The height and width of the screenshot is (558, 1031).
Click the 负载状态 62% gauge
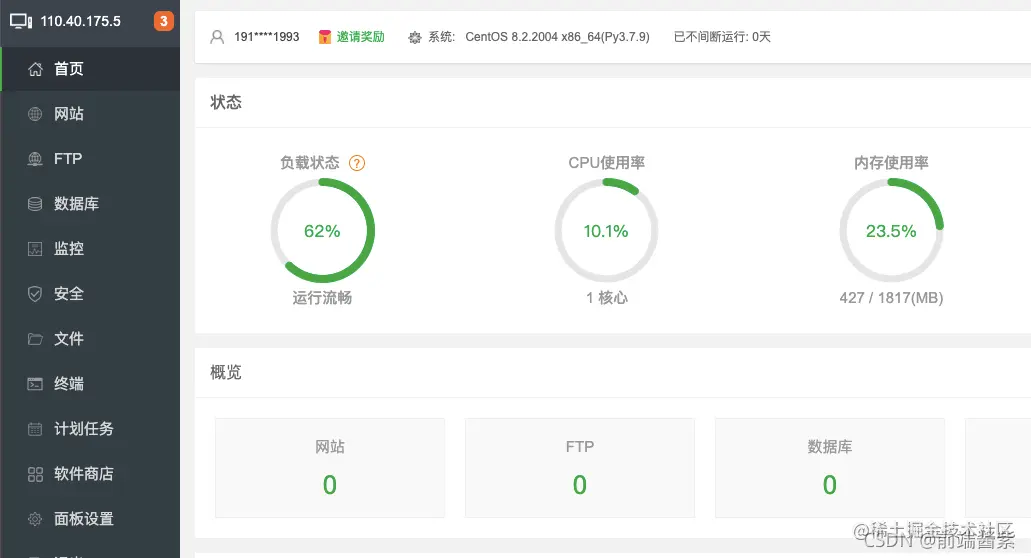pos(323,231)
